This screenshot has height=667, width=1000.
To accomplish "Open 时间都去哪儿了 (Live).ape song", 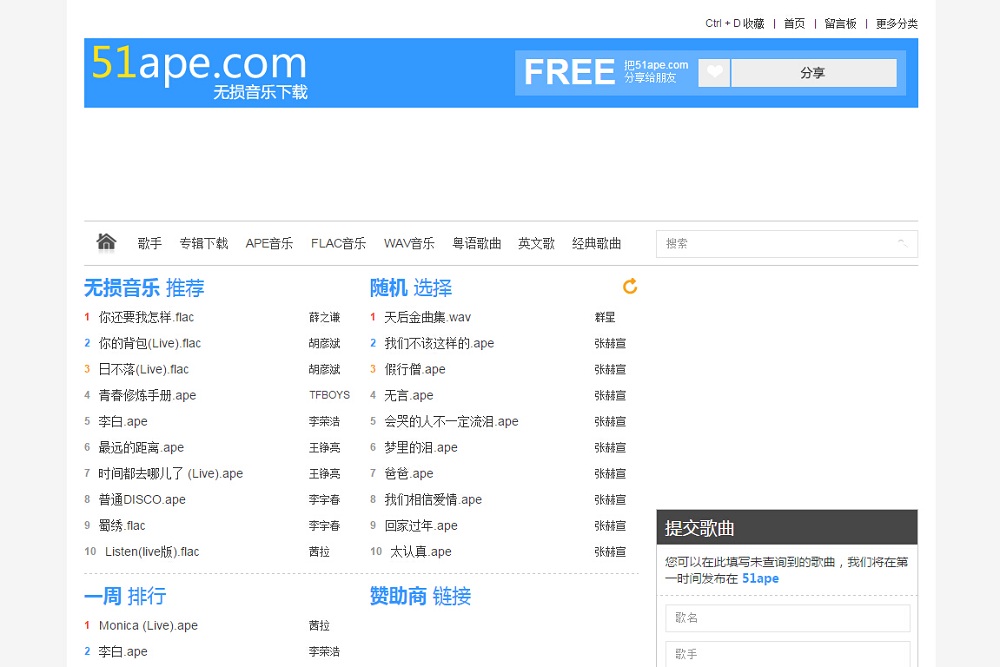I will pyautogui.click(x=171, y=474).
